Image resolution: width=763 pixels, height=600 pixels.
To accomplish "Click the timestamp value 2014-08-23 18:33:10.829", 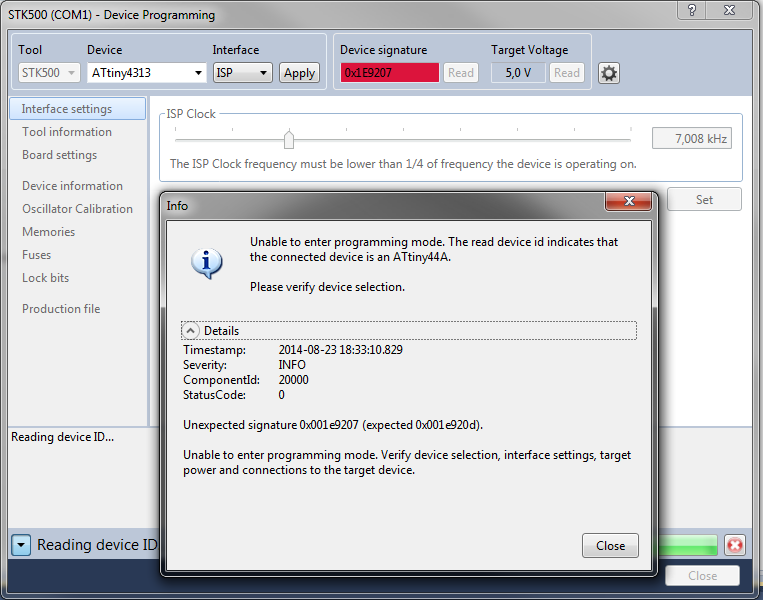I will point(341,350).
